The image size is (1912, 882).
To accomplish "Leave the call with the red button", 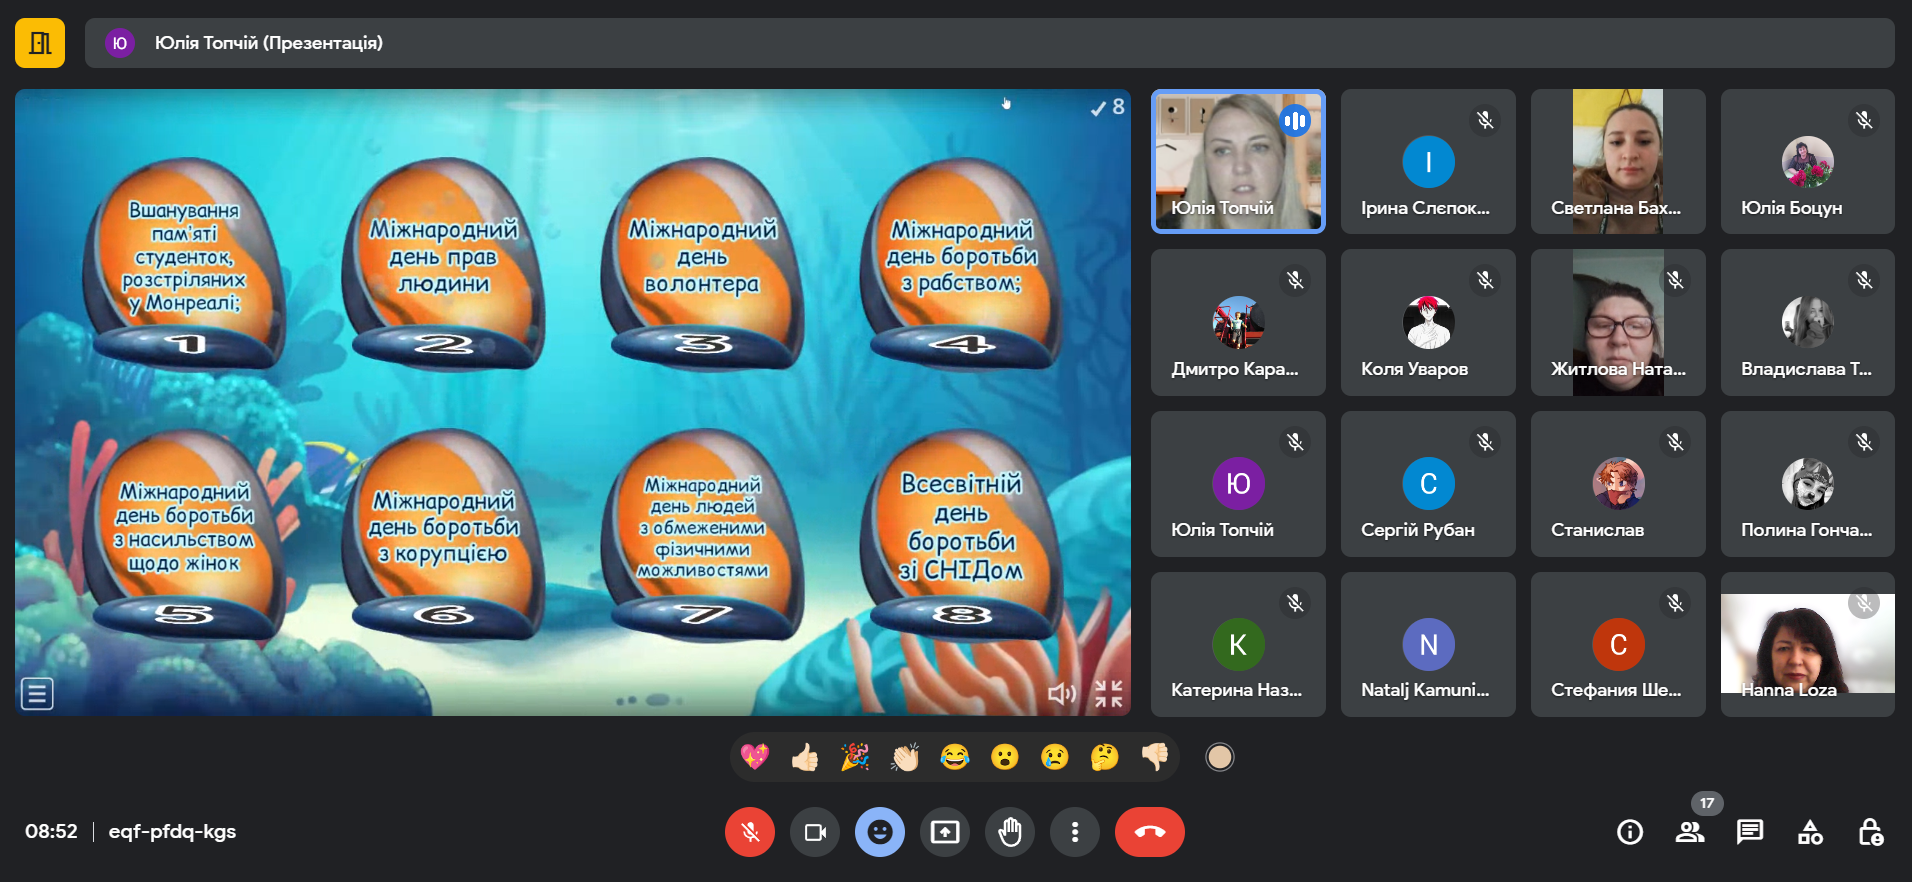I will click(1150, 832).
